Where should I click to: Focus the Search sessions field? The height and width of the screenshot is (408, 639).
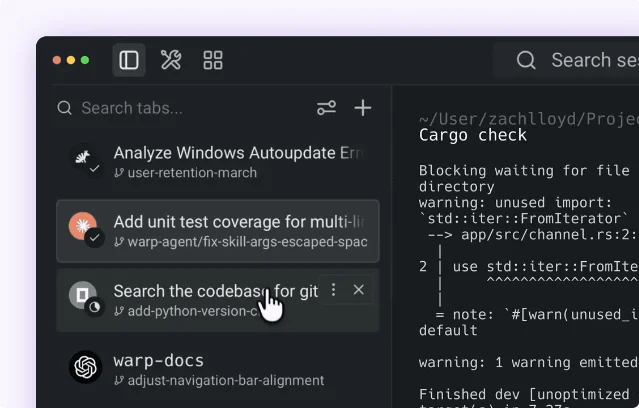tap(566, 60)
